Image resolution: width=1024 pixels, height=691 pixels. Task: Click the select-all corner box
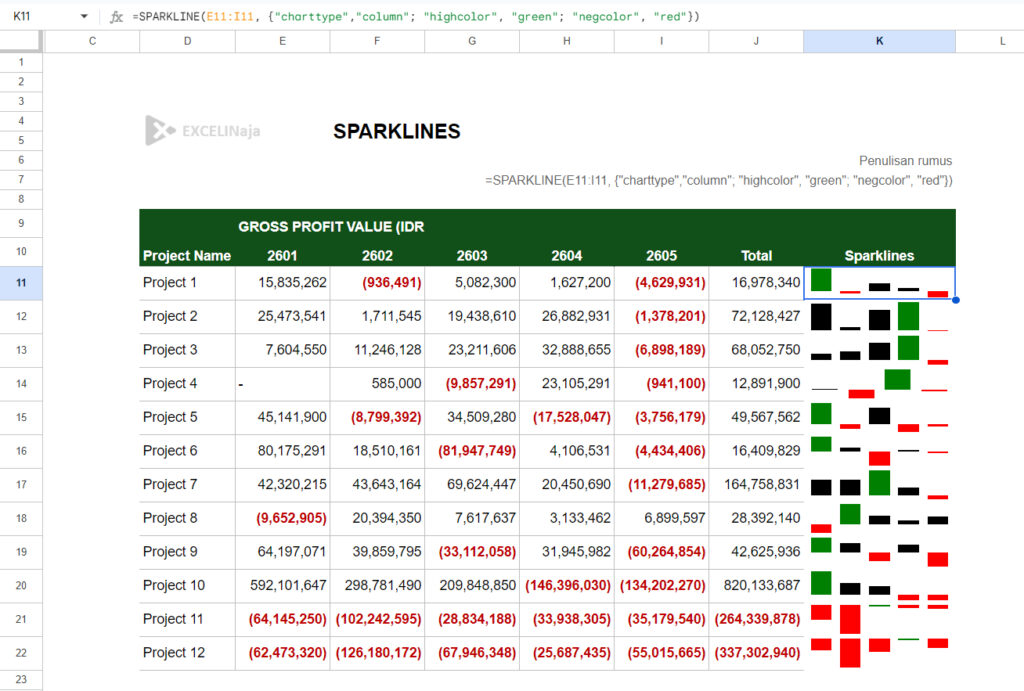pyautogui.click(x=21, y=41)
